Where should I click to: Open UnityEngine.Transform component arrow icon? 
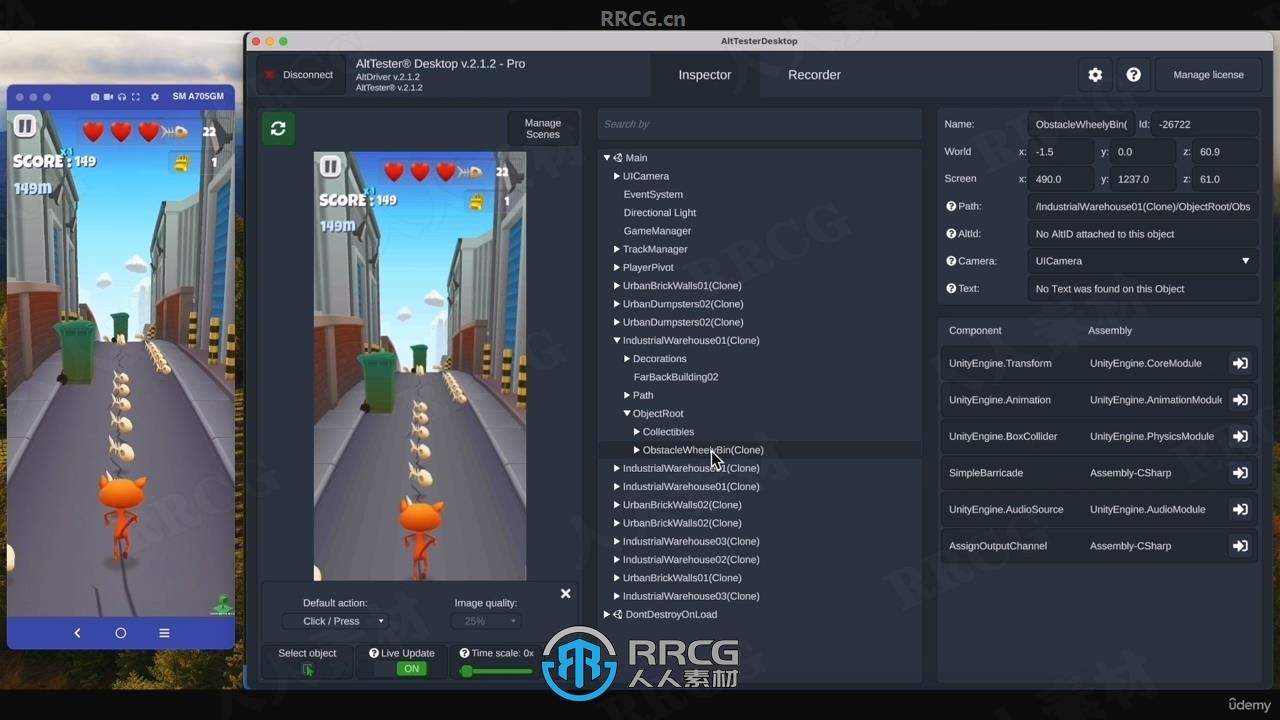(1240, 363)
